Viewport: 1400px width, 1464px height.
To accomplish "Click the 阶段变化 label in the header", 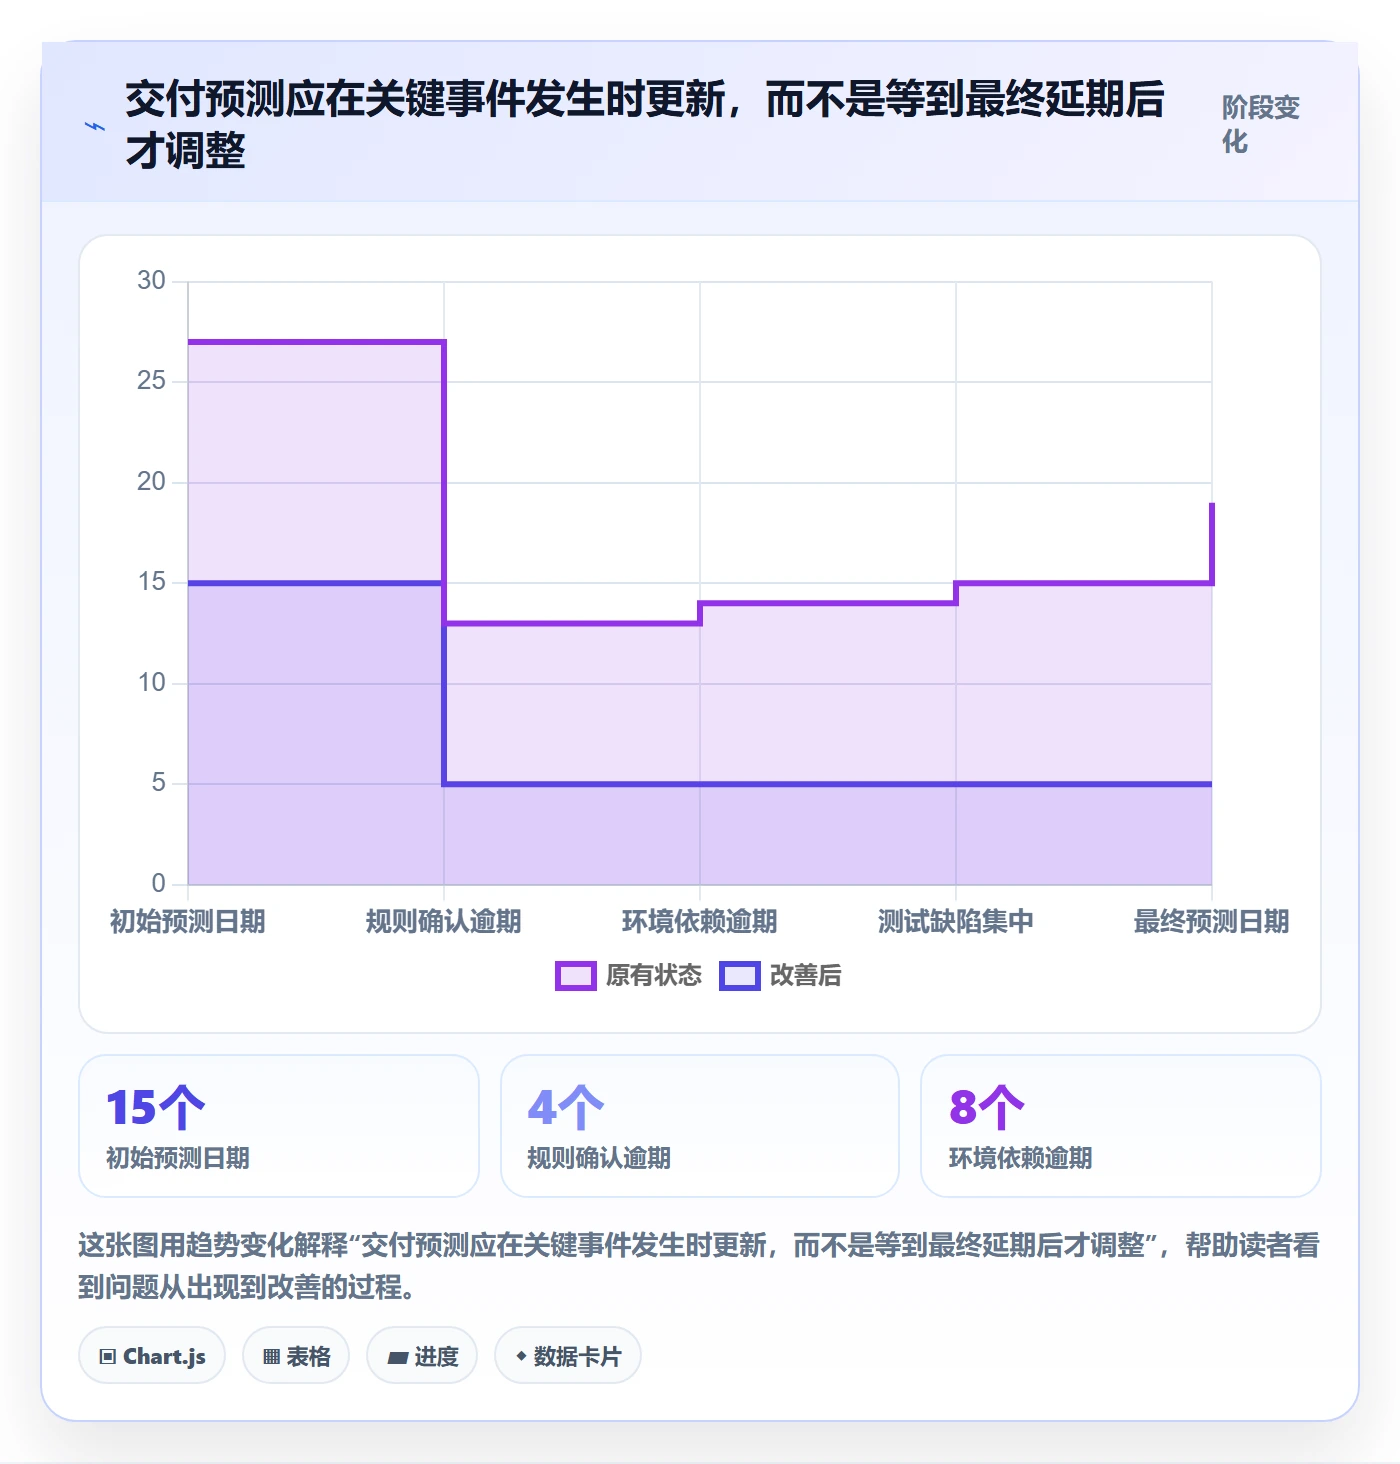I will [1261, 124].
